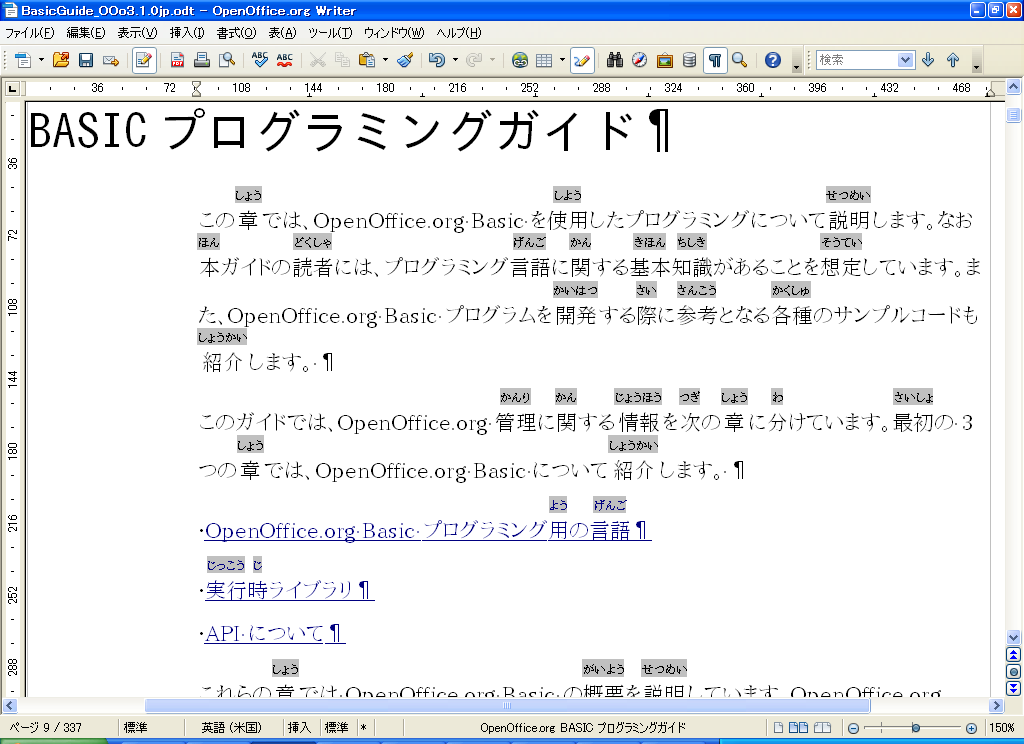Adjust the zoom slider in status bar

click(x=915, y=728)
